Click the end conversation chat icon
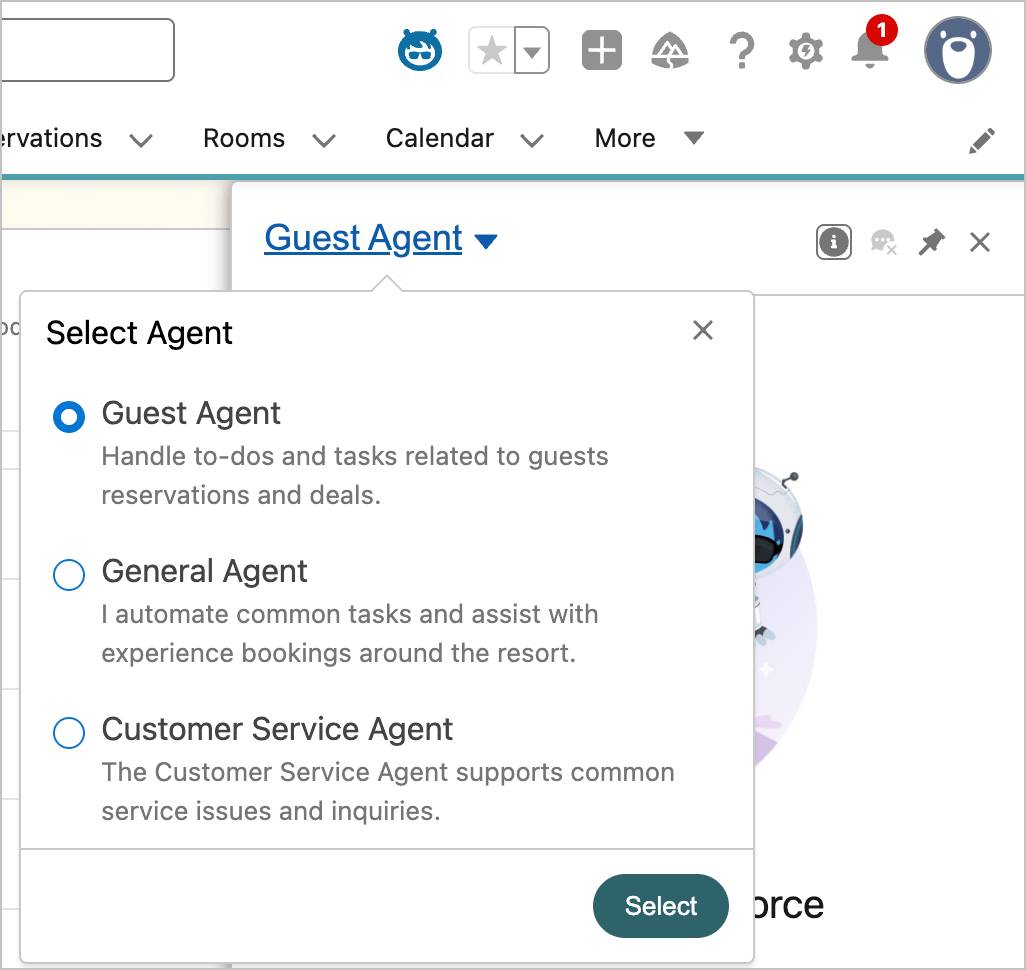The width and height of the screenshot is (1026, 970). (883, 242)
